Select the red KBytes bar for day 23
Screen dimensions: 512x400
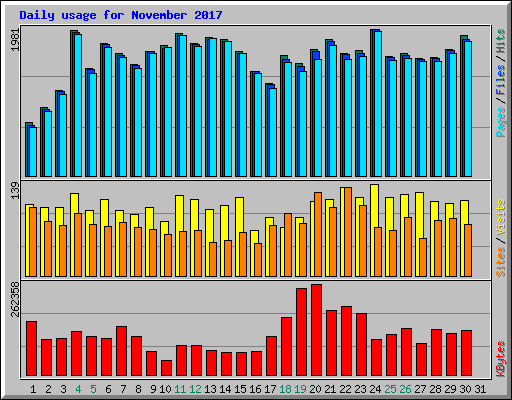point(361,345)
